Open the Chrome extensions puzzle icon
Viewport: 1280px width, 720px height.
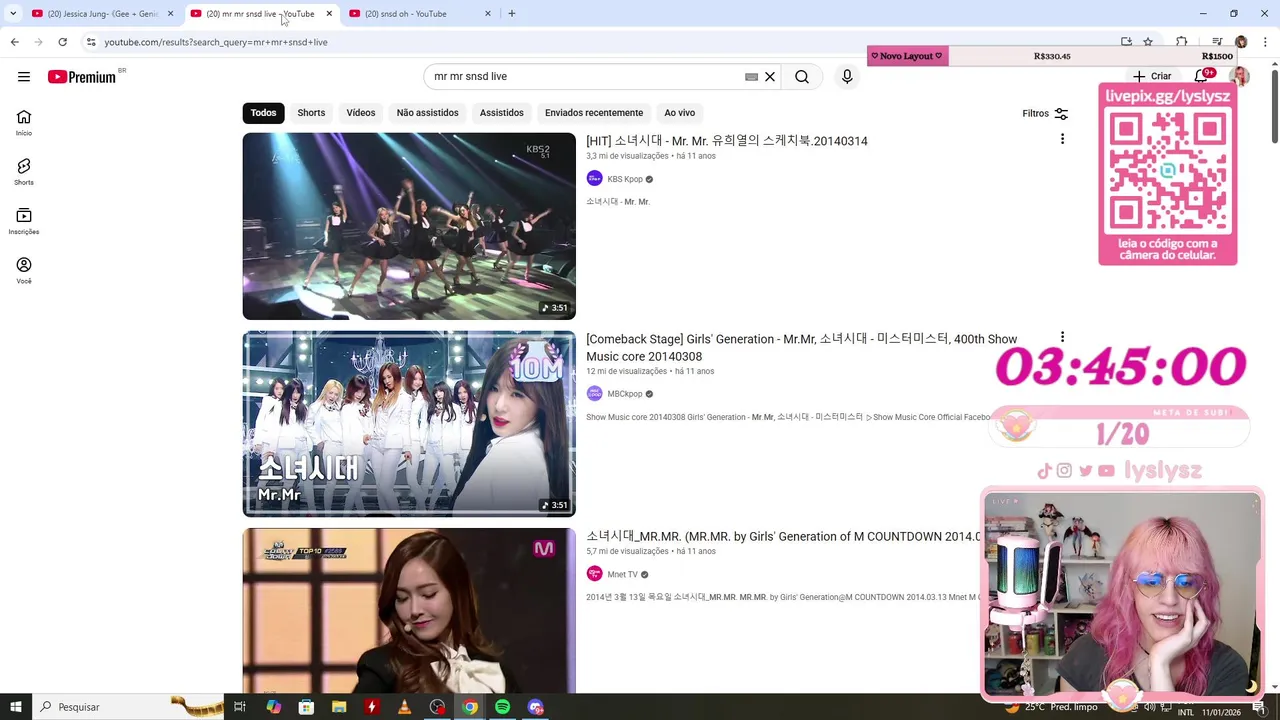coord(1182,42)
